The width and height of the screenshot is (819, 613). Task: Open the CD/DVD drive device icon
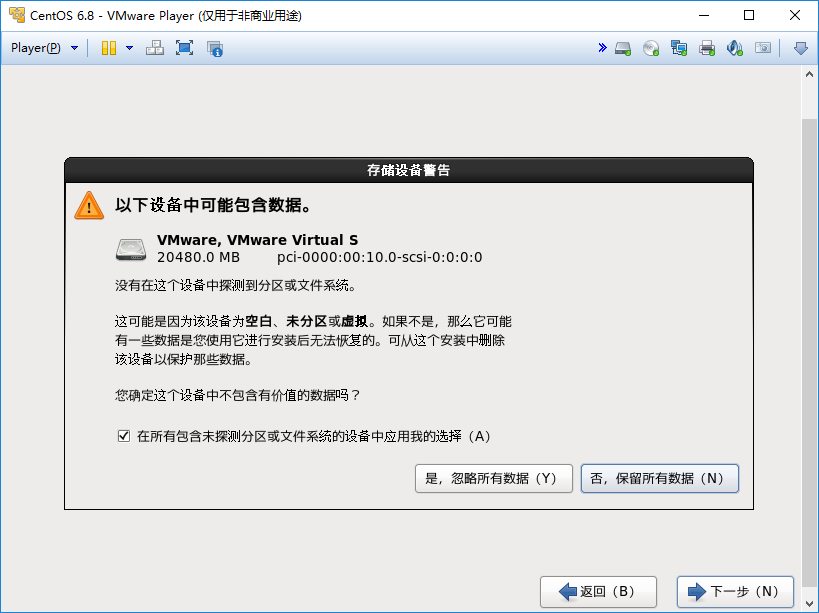click(651, 49)
